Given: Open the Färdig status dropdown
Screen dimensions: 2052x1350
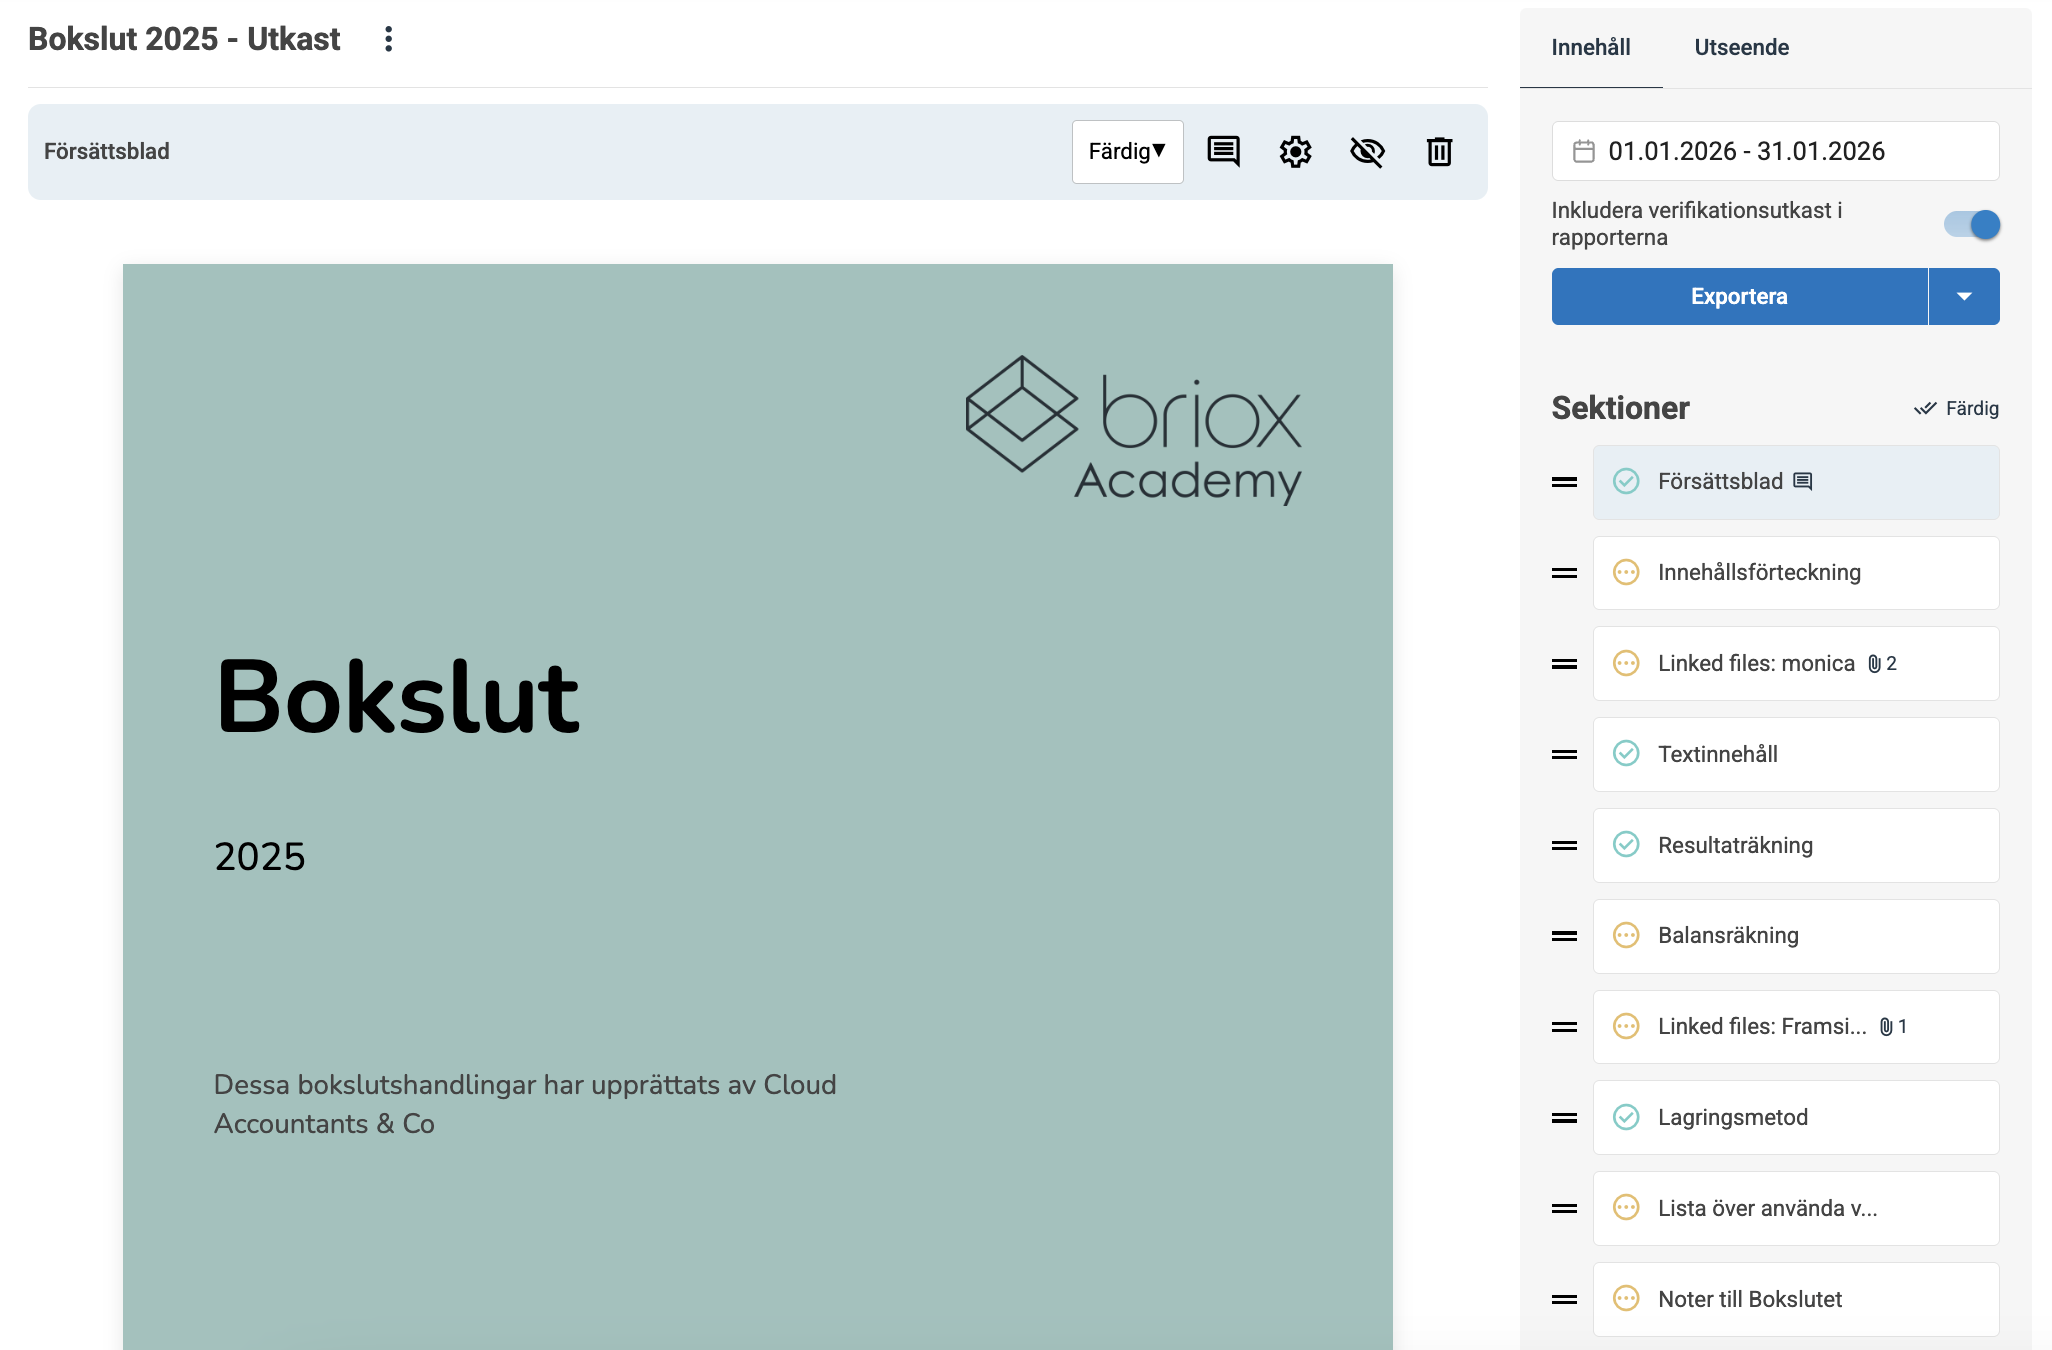Looking at the screenshot, I should (1127, 152).
